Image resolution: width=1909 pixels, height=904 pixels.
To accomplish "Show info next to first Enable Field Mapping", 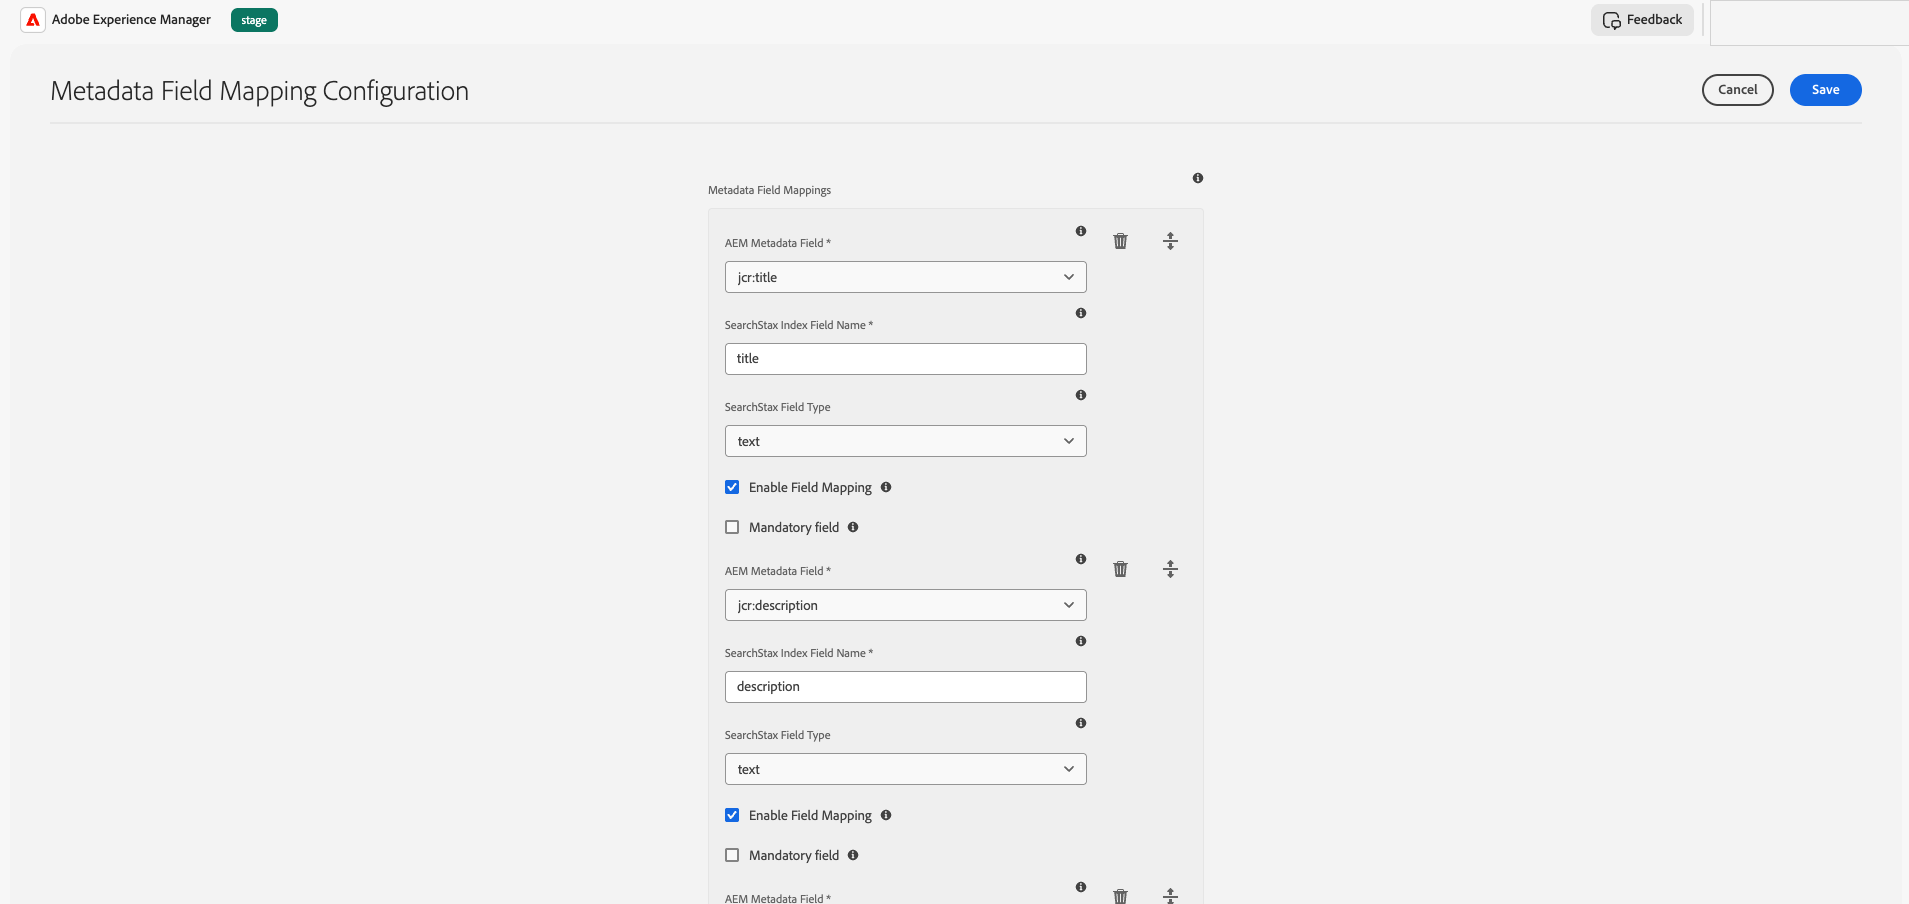I will pos(886,487).
